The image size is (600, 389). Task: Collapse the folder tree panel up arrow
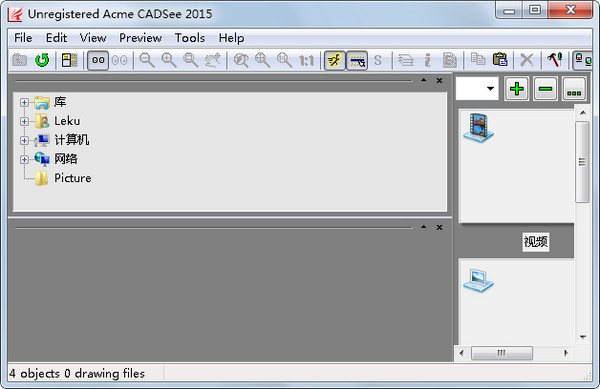pyautogui.click(x=424, y=80)
